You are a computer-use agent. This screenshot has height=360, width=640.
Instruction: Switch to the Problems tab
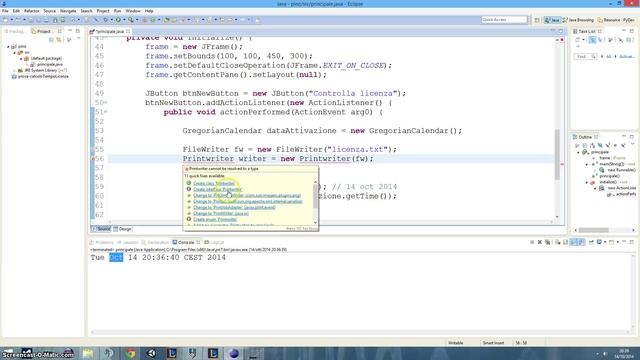pos(102,242)
